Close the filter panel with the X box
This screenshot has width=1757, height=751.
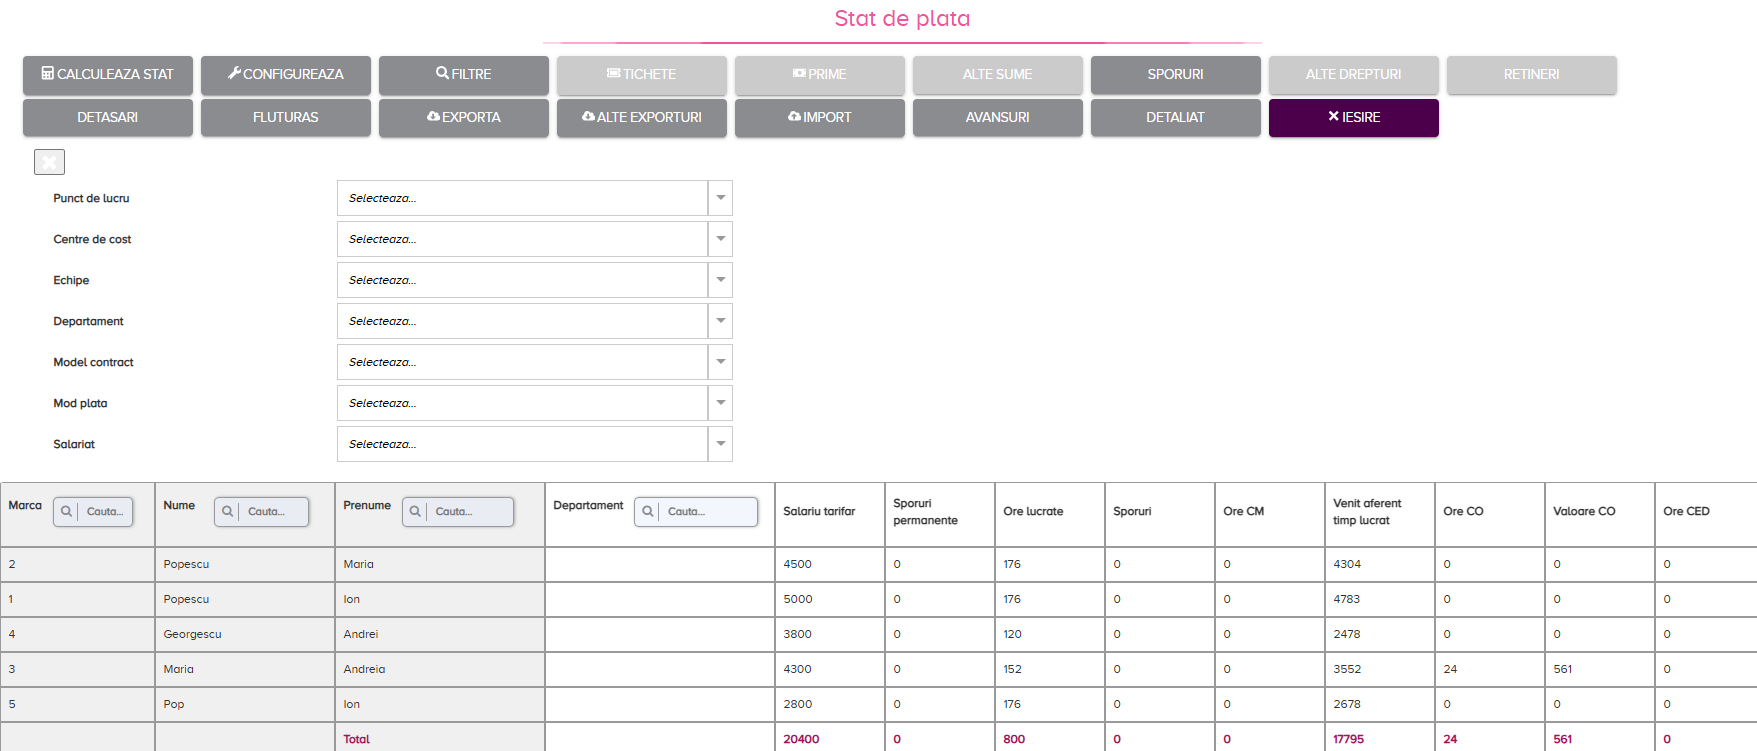point(49,162)
